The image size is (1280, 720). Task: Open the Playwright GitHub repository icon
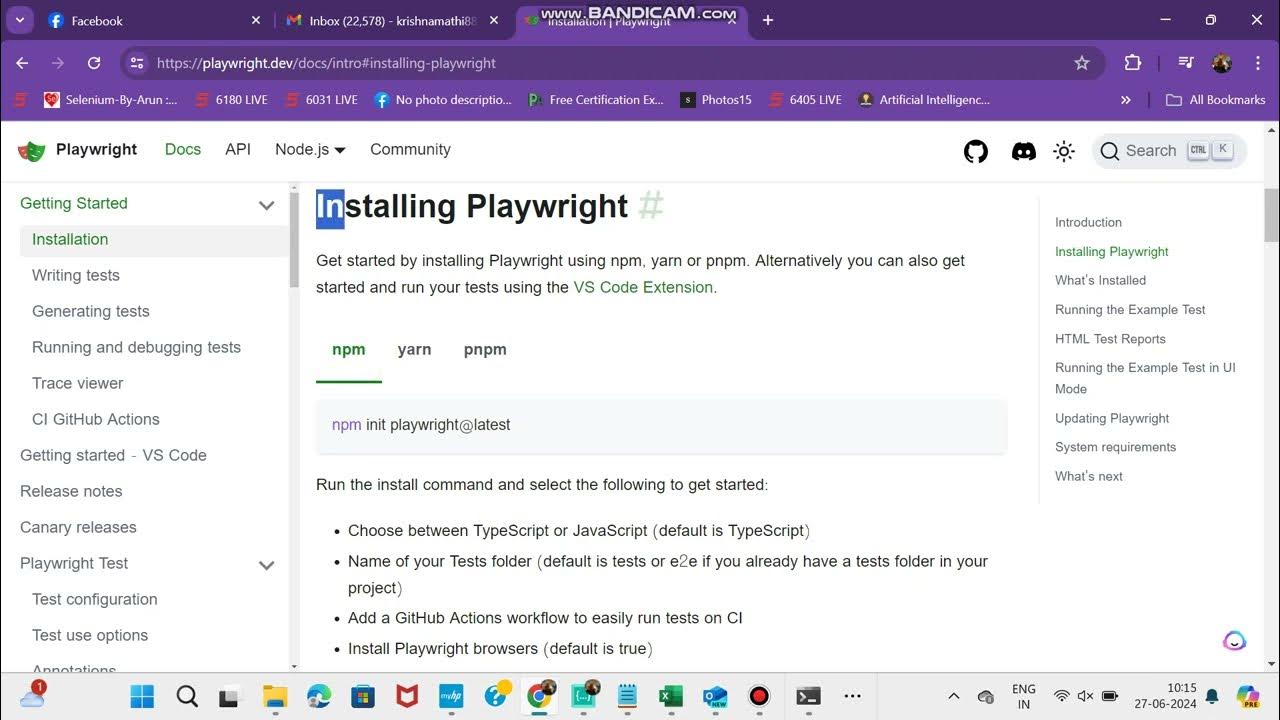click(x=975, y=151)
